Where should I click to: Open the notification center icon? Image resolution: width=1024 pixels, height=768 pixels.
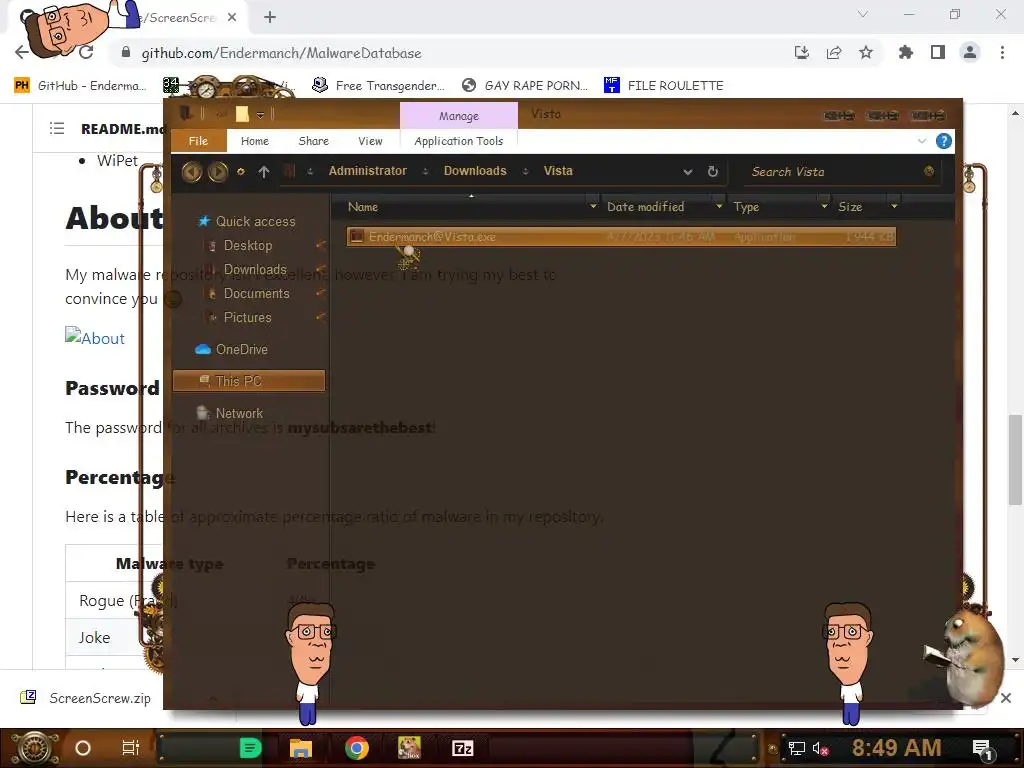tap(983, 750)
